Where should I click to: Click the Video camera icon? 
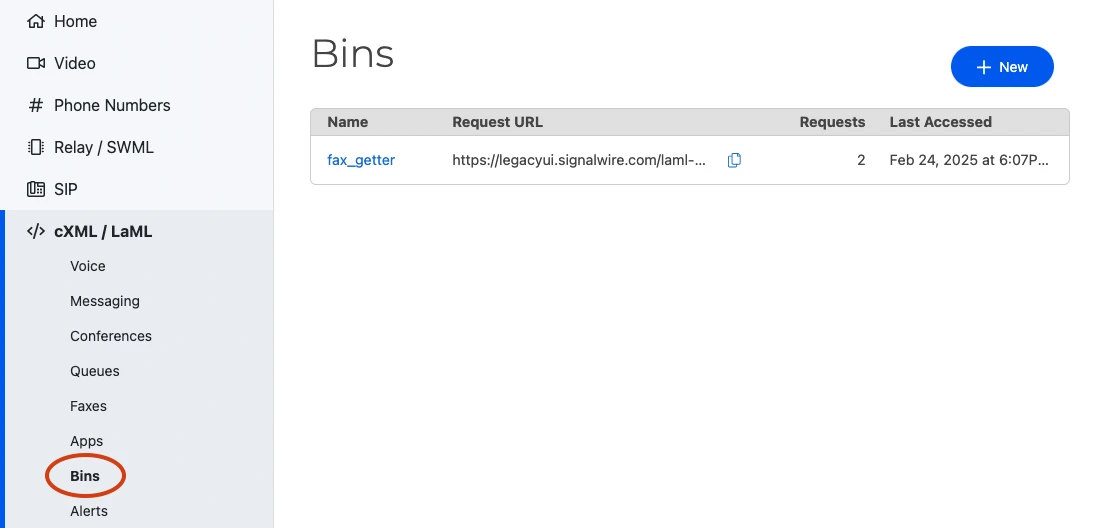[x=36, y=63]
